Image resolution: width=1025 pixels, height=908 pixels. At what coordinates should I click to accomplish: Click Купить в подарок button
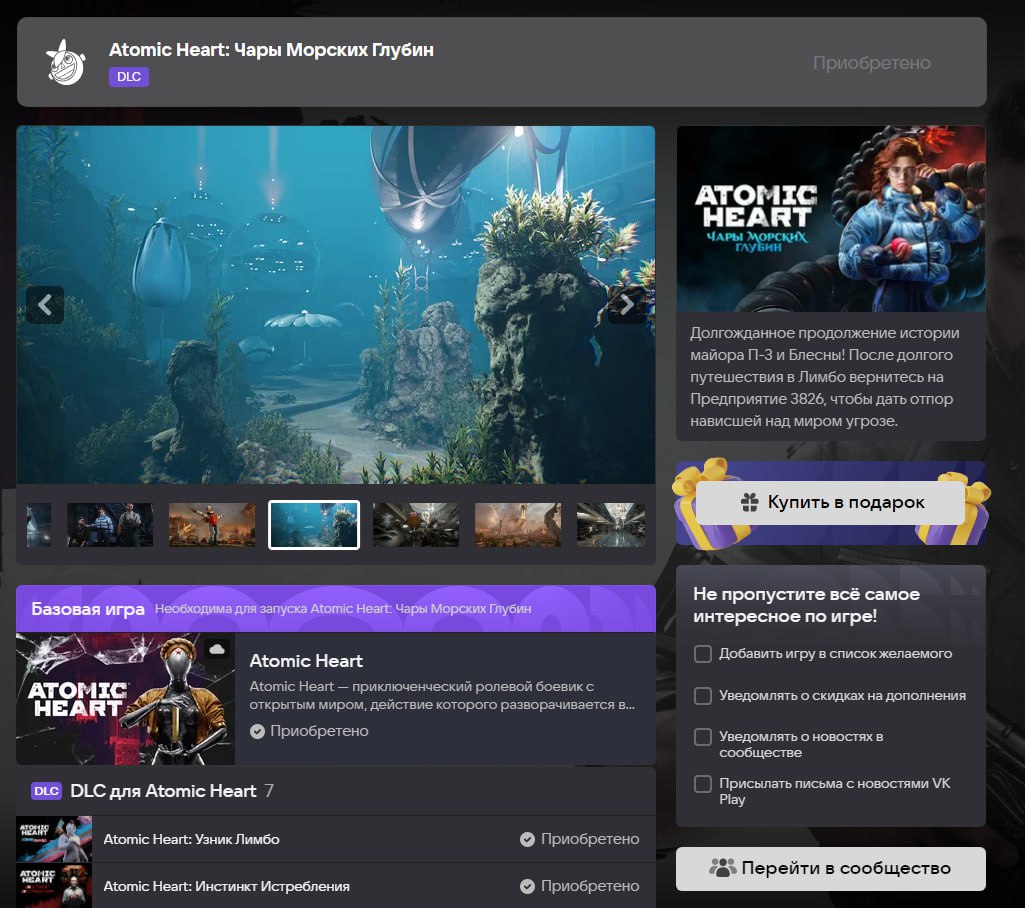pos(831,503)
